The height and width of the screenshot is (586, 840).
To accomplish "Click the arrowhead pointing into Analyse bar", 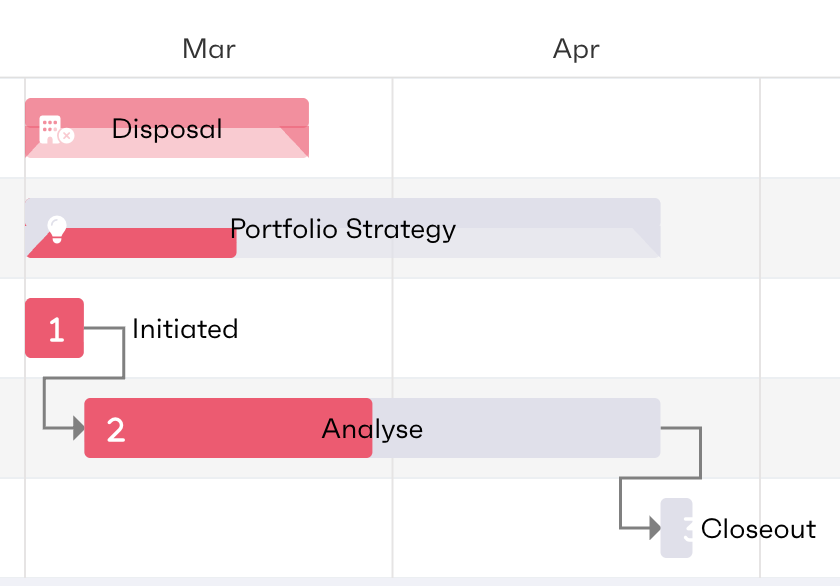I will tap(78, 429).
